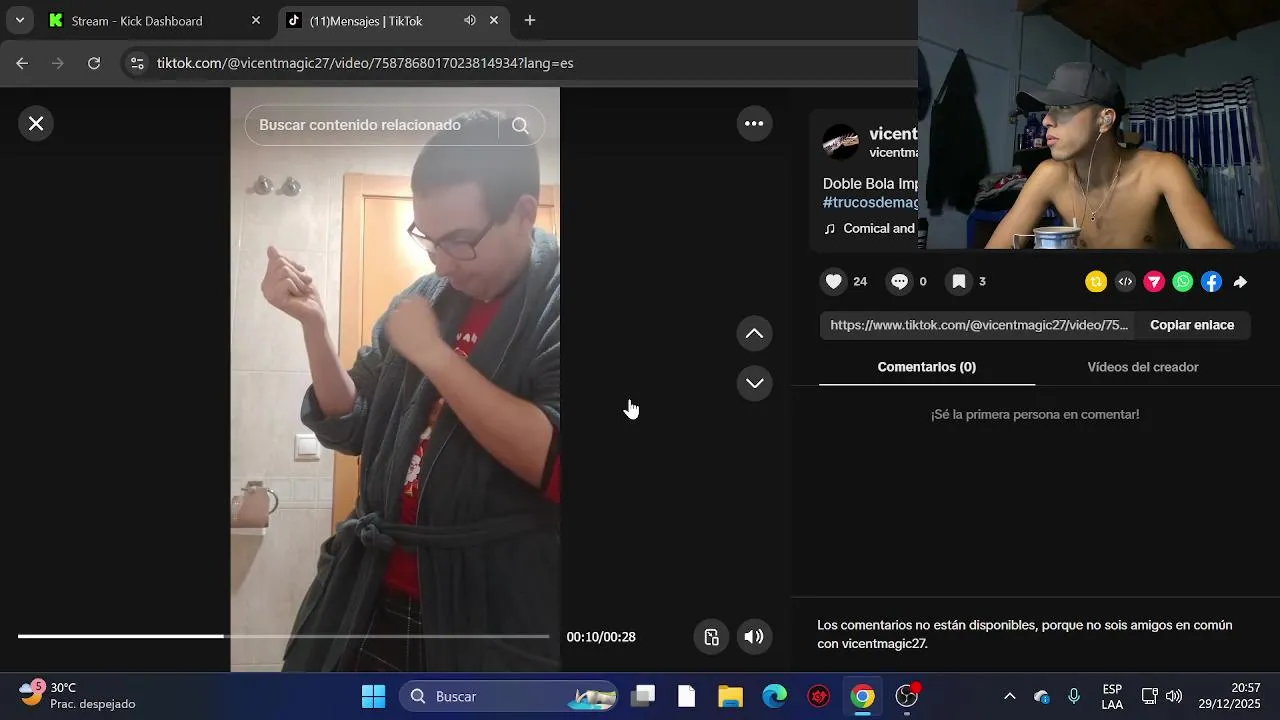Click the Chrome taskbar icon
Screen dimensions: 1280x720
coord(862,696)
